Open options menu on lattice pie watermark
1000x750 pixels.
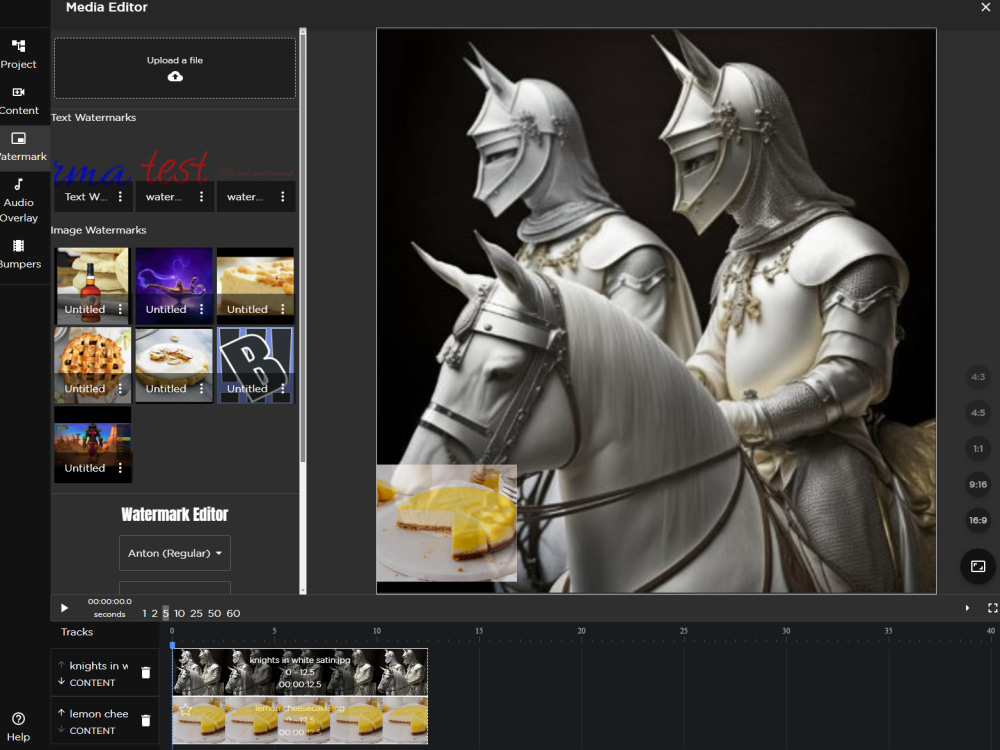tap(120, 388)
